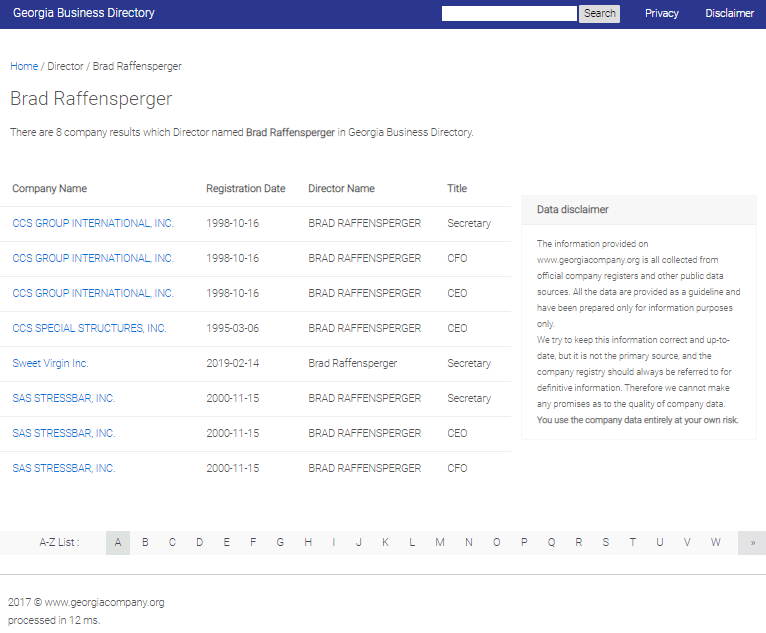The width and height of the screenshot is (766, 633).
Task: Click the Company Name column header
Action: [49, 189]
